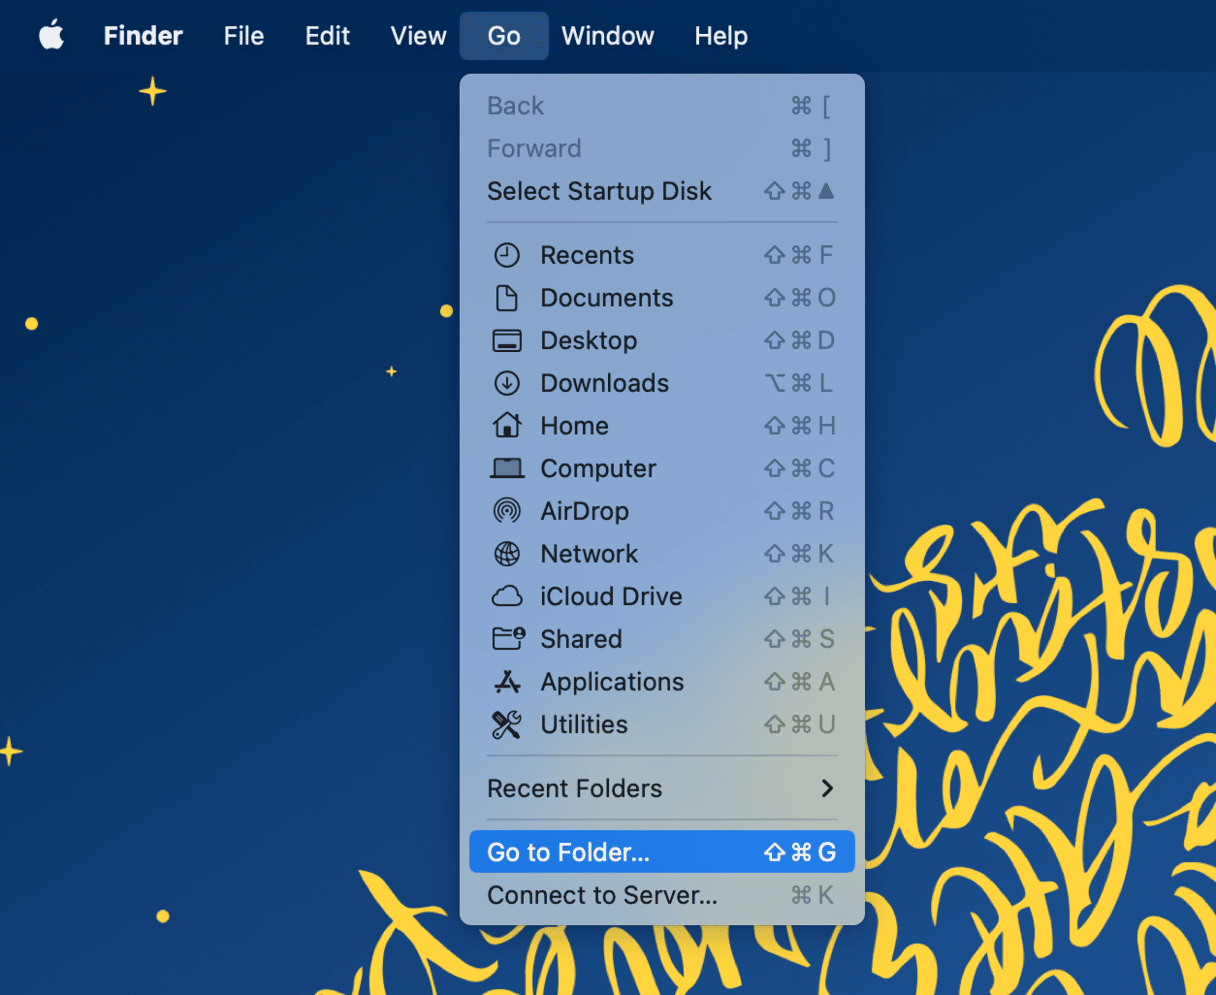Open the Window menu
1216x995 pixels.
[608, 36]
